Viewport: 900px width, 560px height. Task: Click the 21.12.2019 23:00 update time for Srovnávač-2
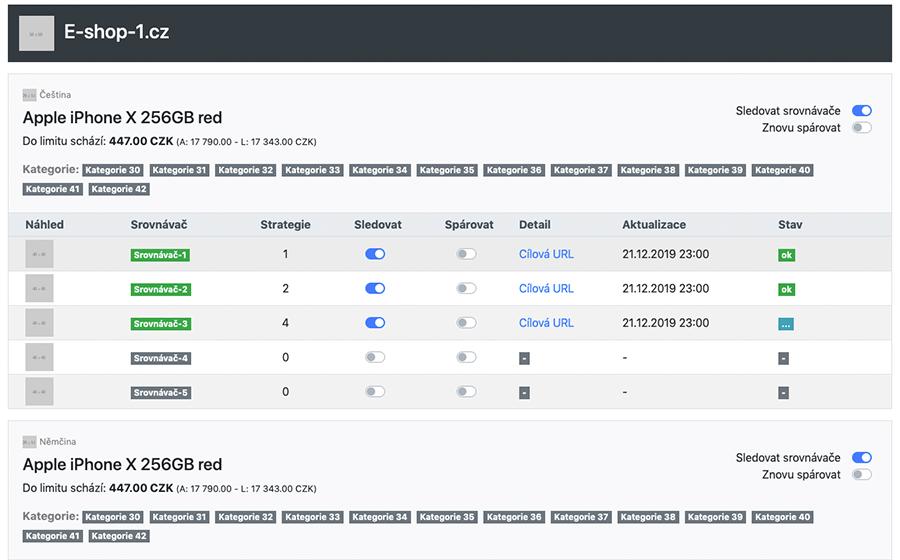(x=665, y=289)
